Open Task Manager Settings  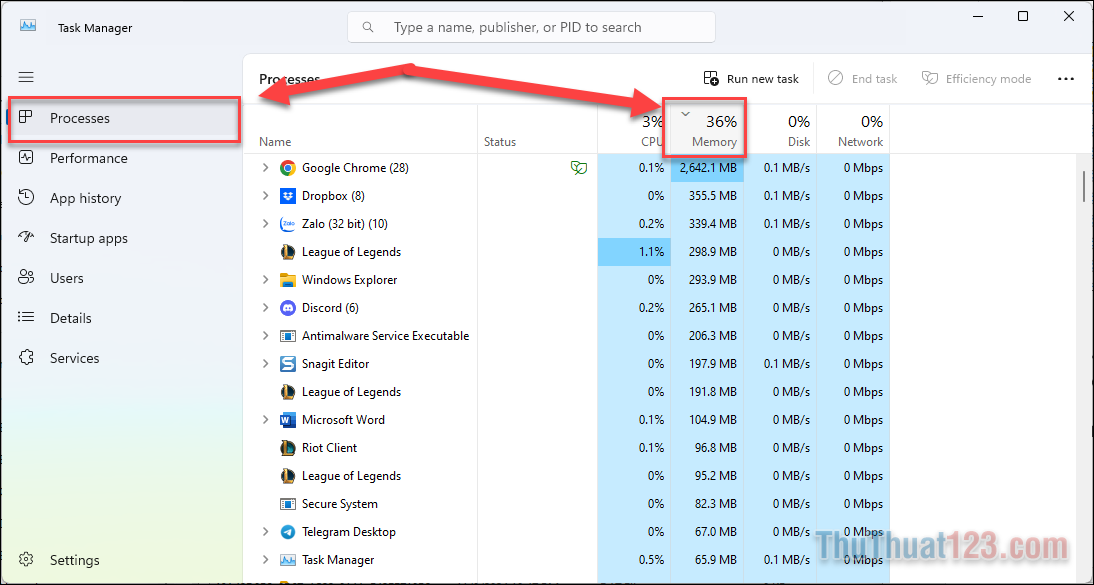(124, 560)
